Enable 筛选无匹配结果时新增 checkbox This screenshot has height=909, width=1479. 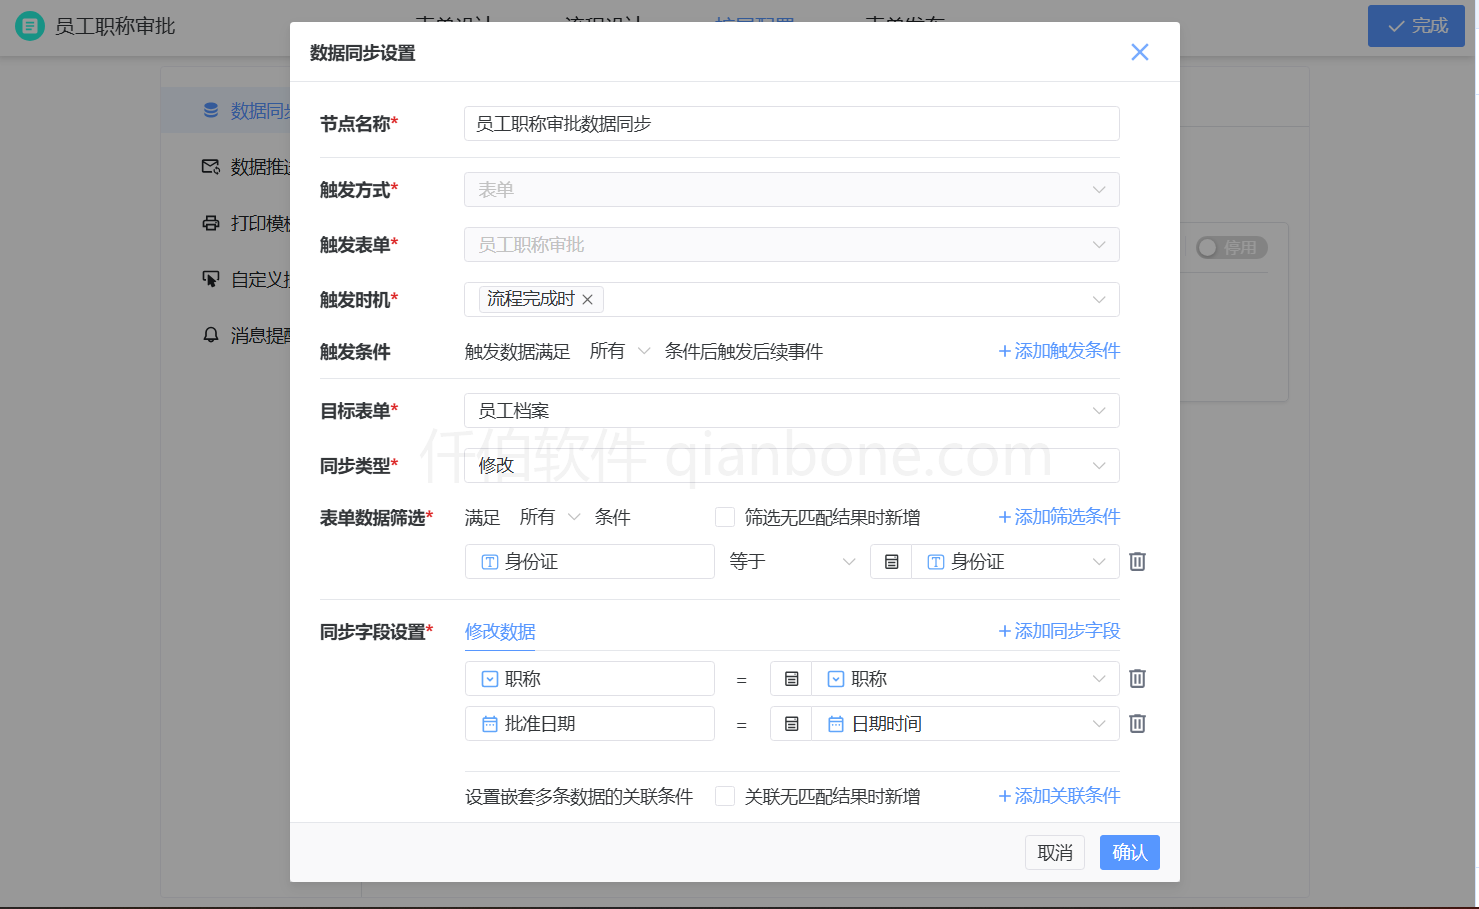click(724, 516)
